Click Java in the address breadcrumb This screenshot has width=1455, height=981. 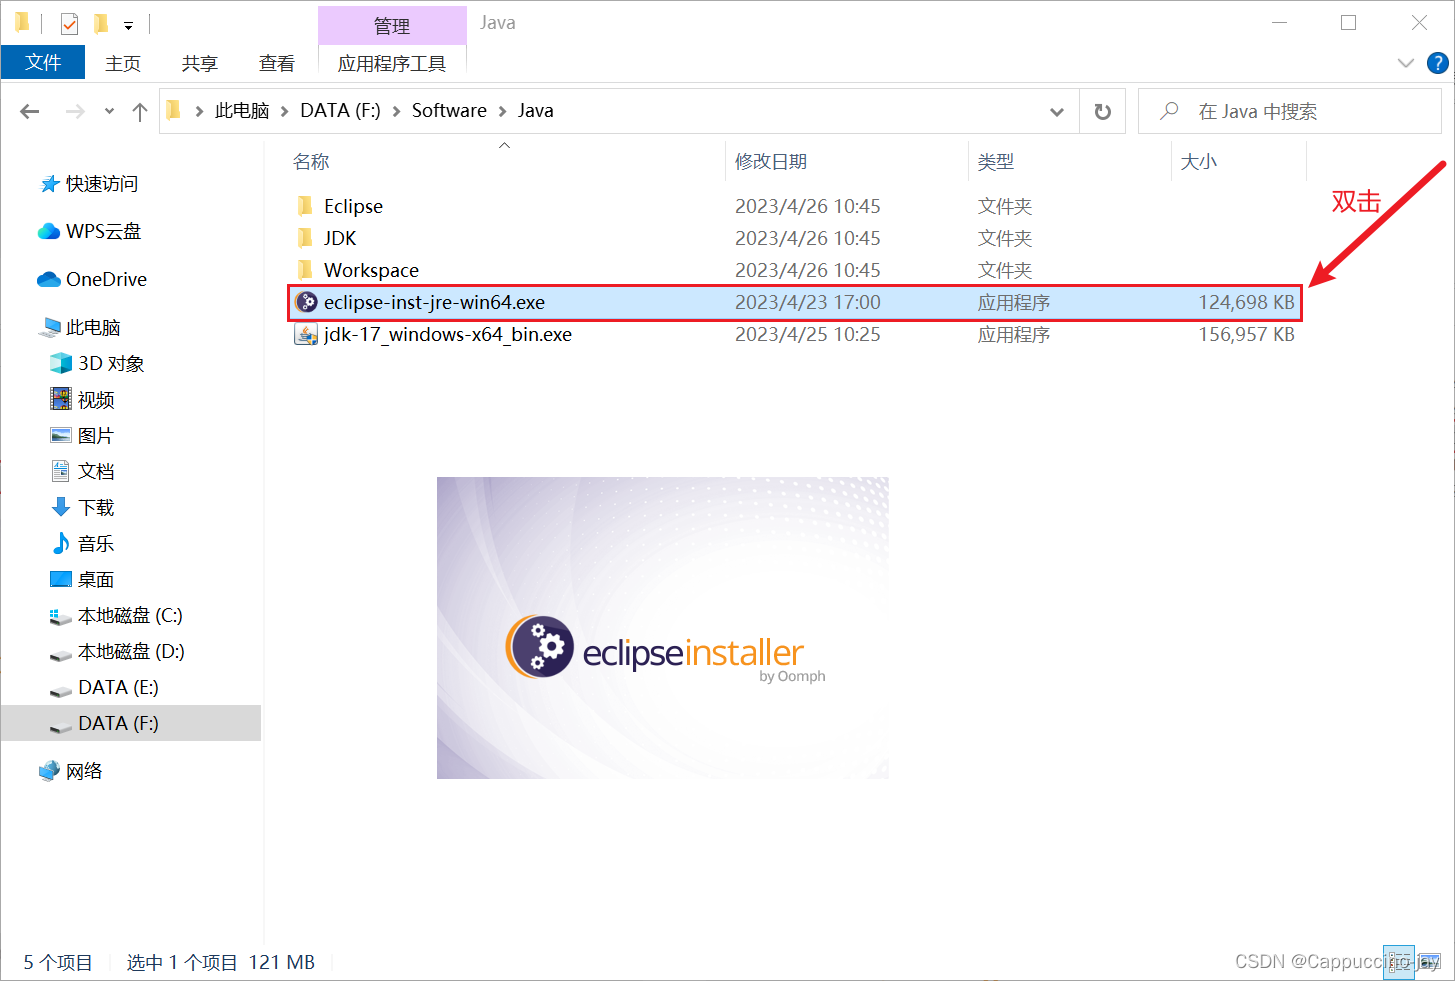[535, 111]
